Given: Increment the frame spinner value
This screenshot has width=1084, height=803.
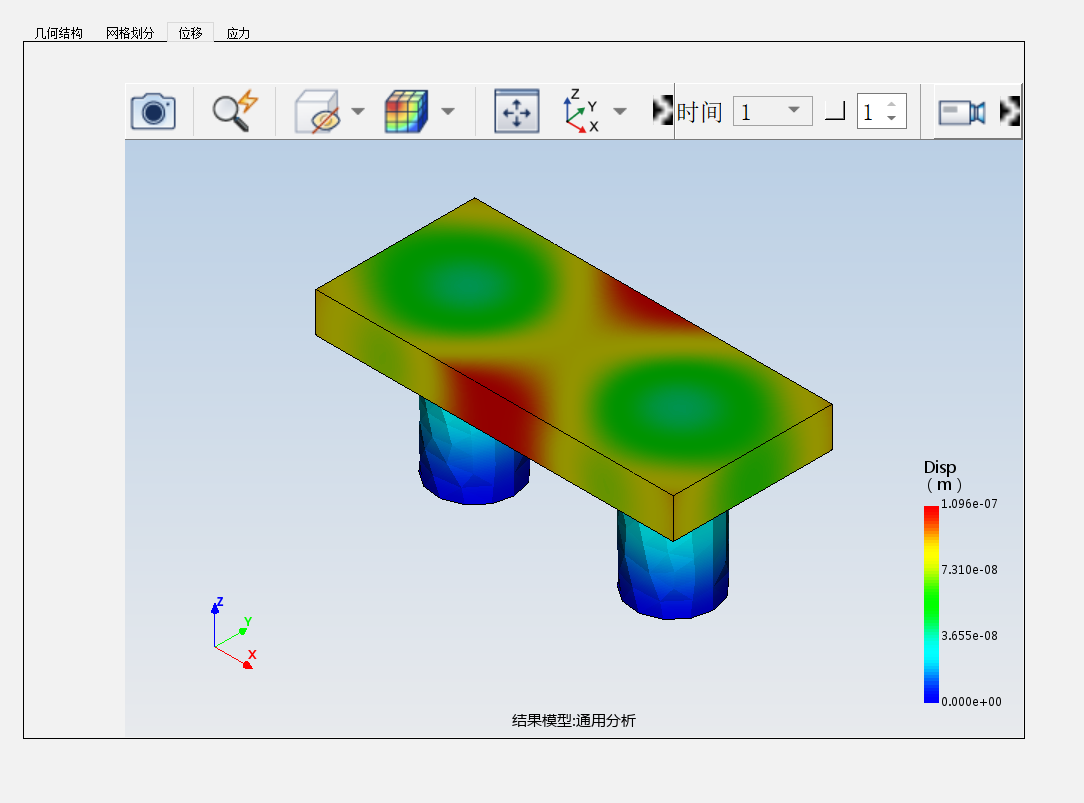Looking at the screenshot, I should coord(892,104).
